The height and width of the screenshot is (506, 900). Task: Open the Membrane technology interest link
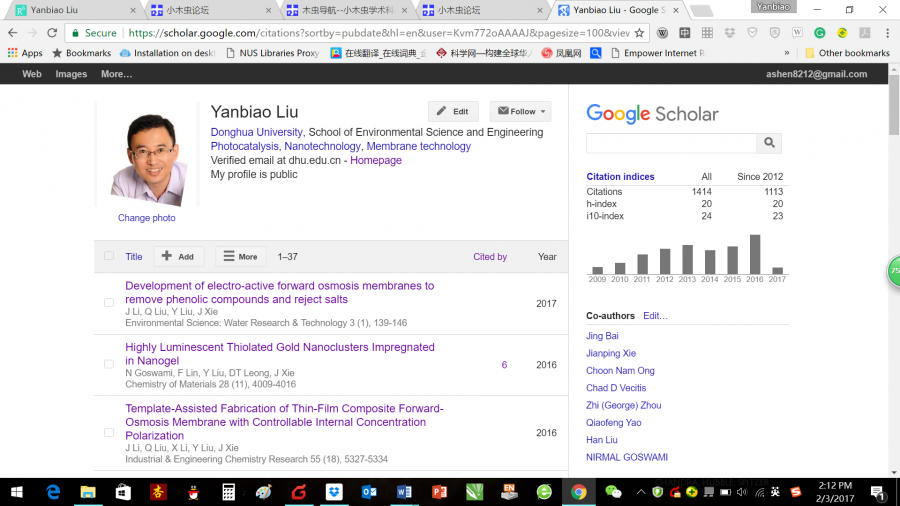418,146
